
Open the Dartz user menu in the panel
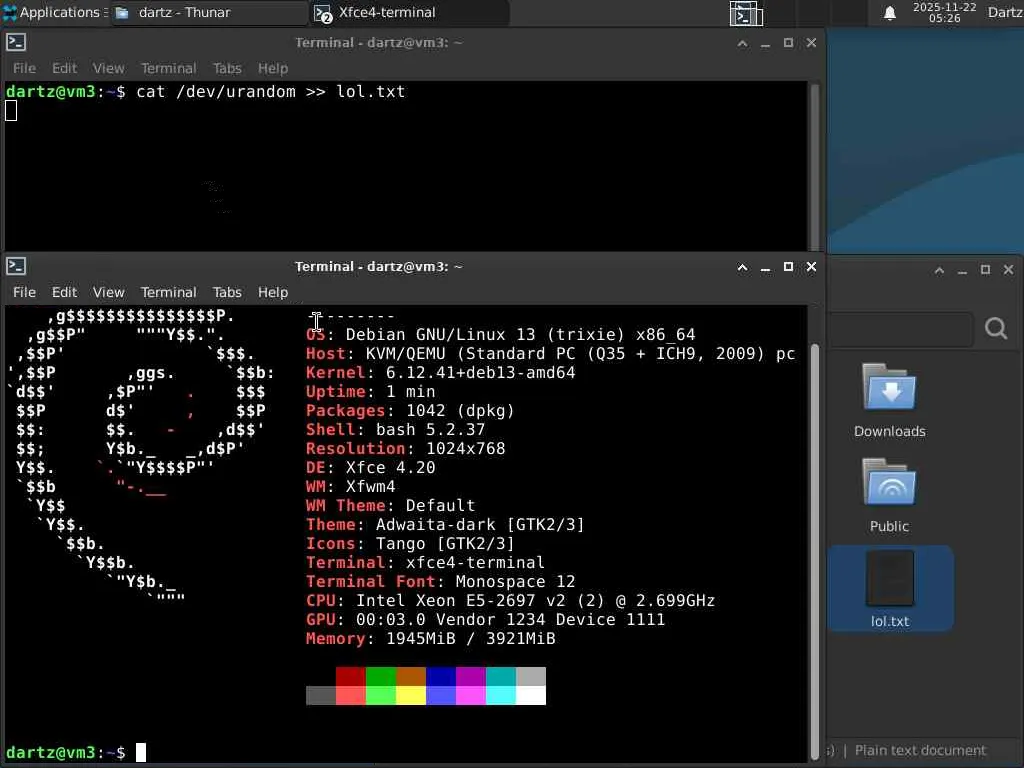[x=1005, y=12]
